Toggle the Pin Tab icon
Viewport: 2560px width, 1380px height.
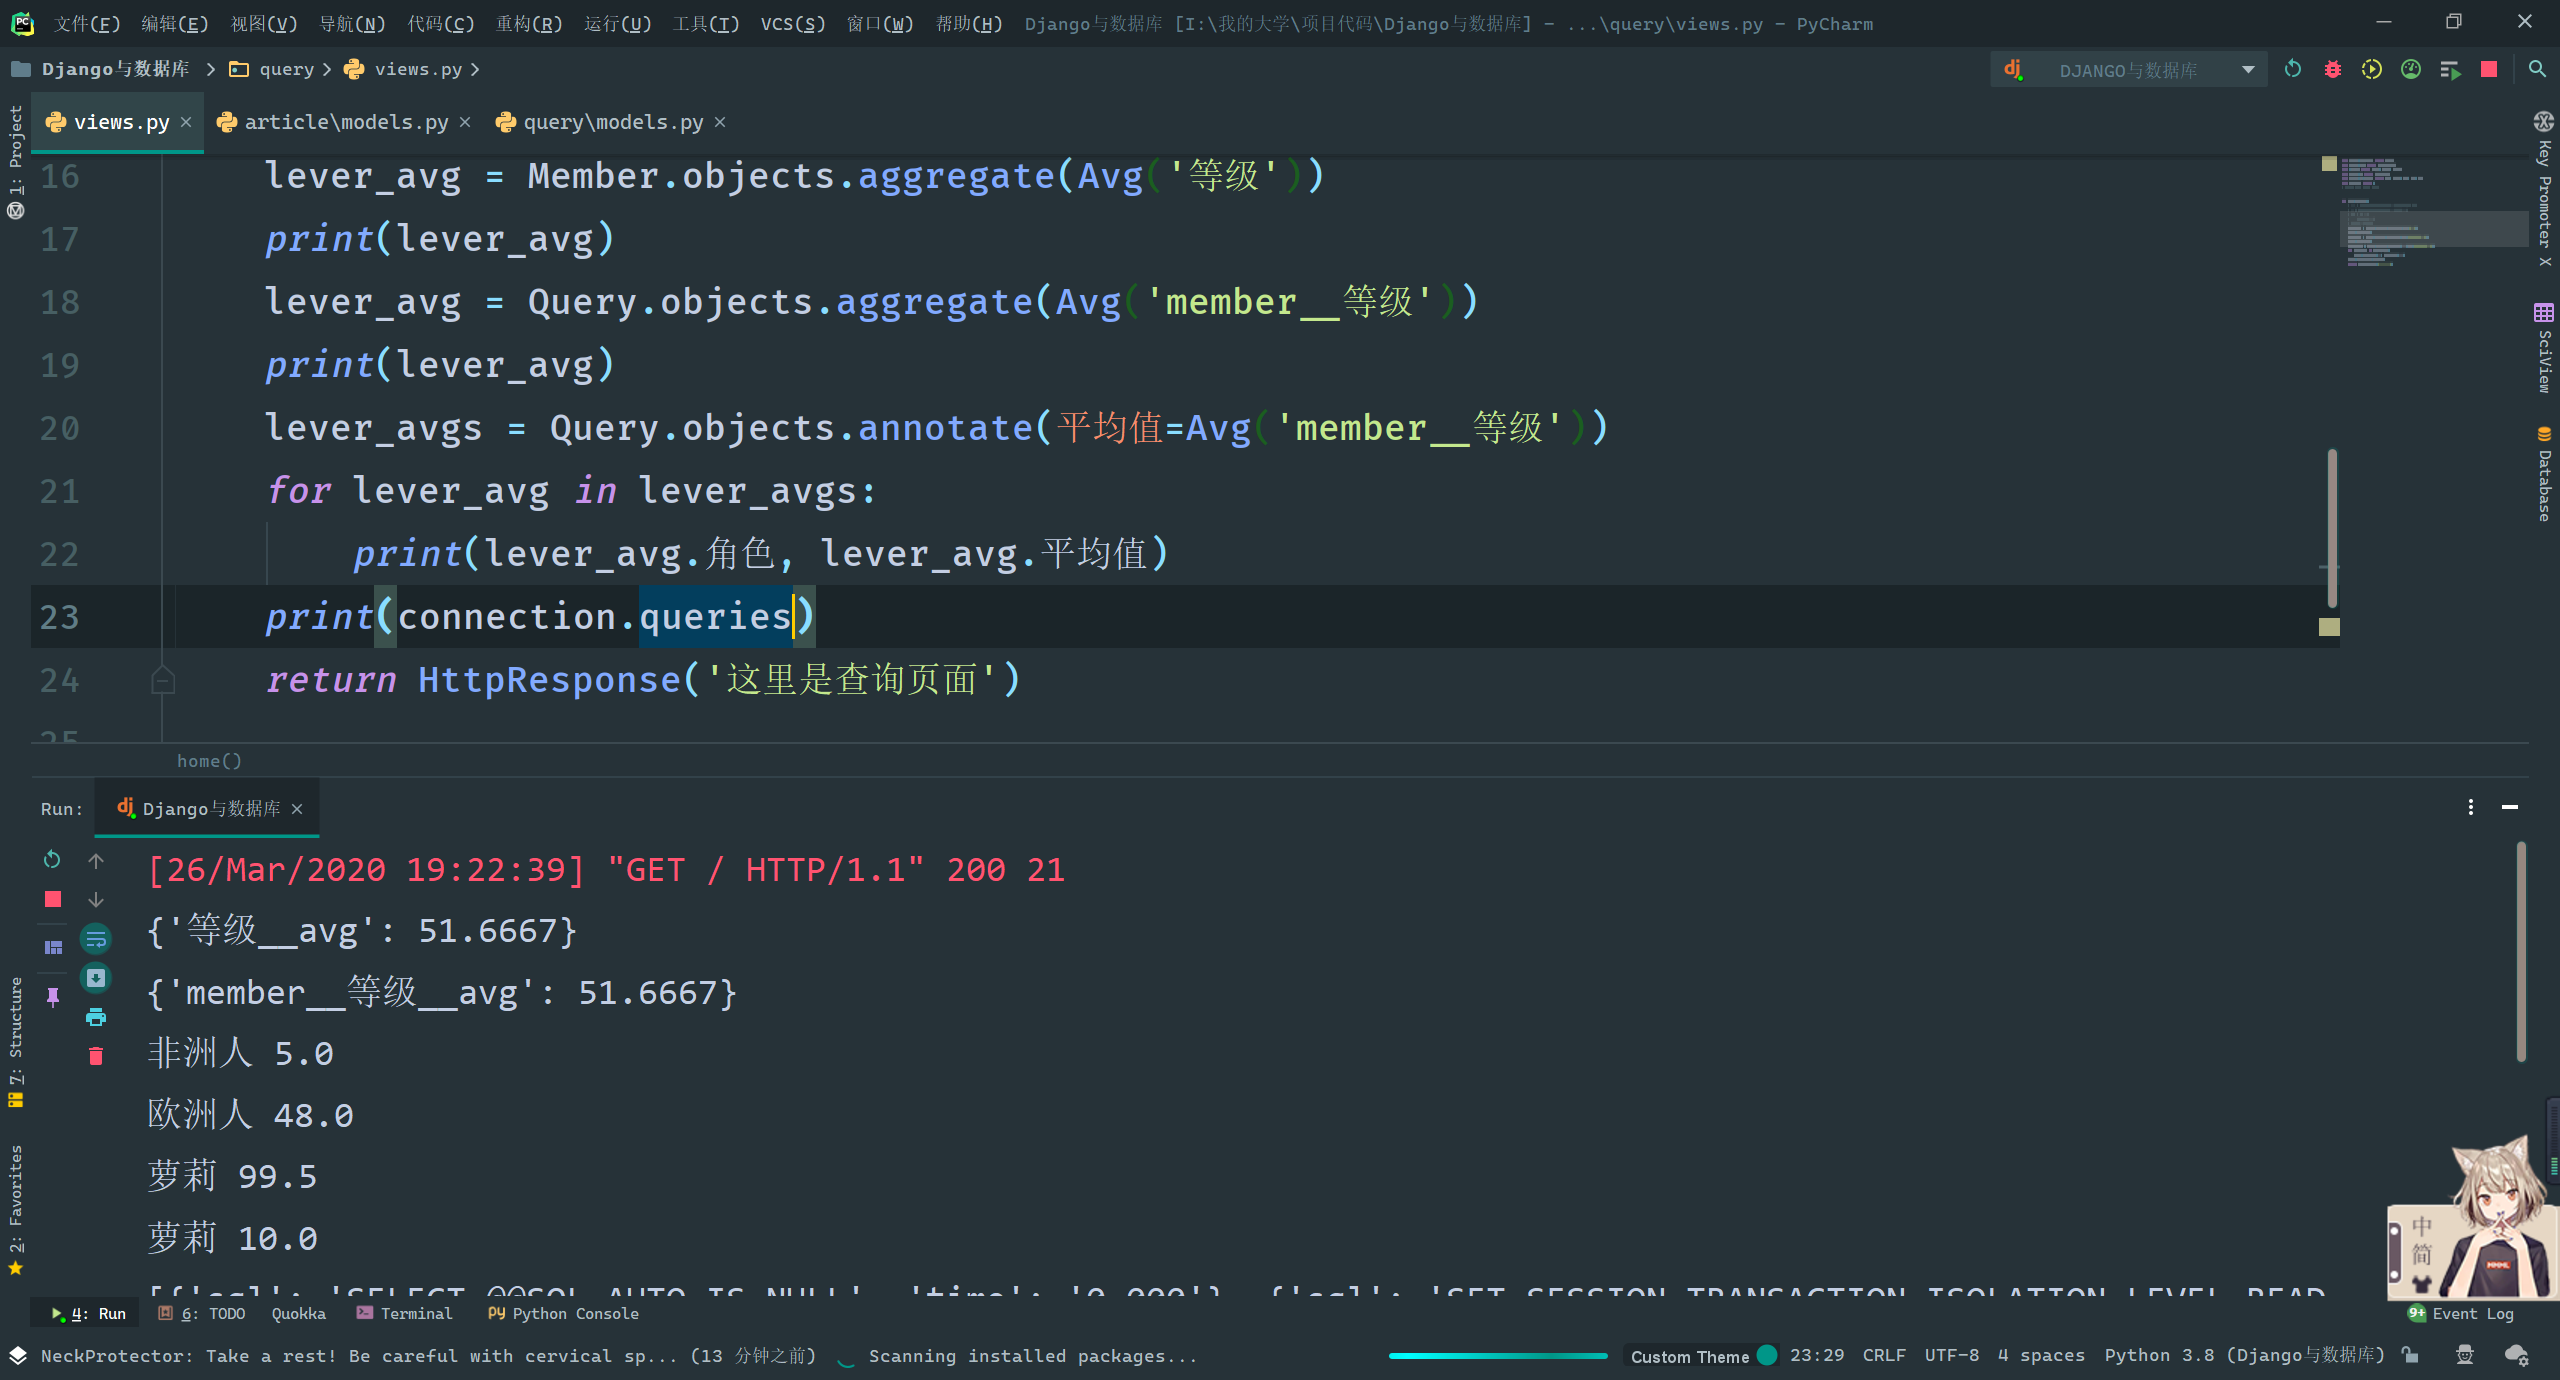[x=53, y=996]
